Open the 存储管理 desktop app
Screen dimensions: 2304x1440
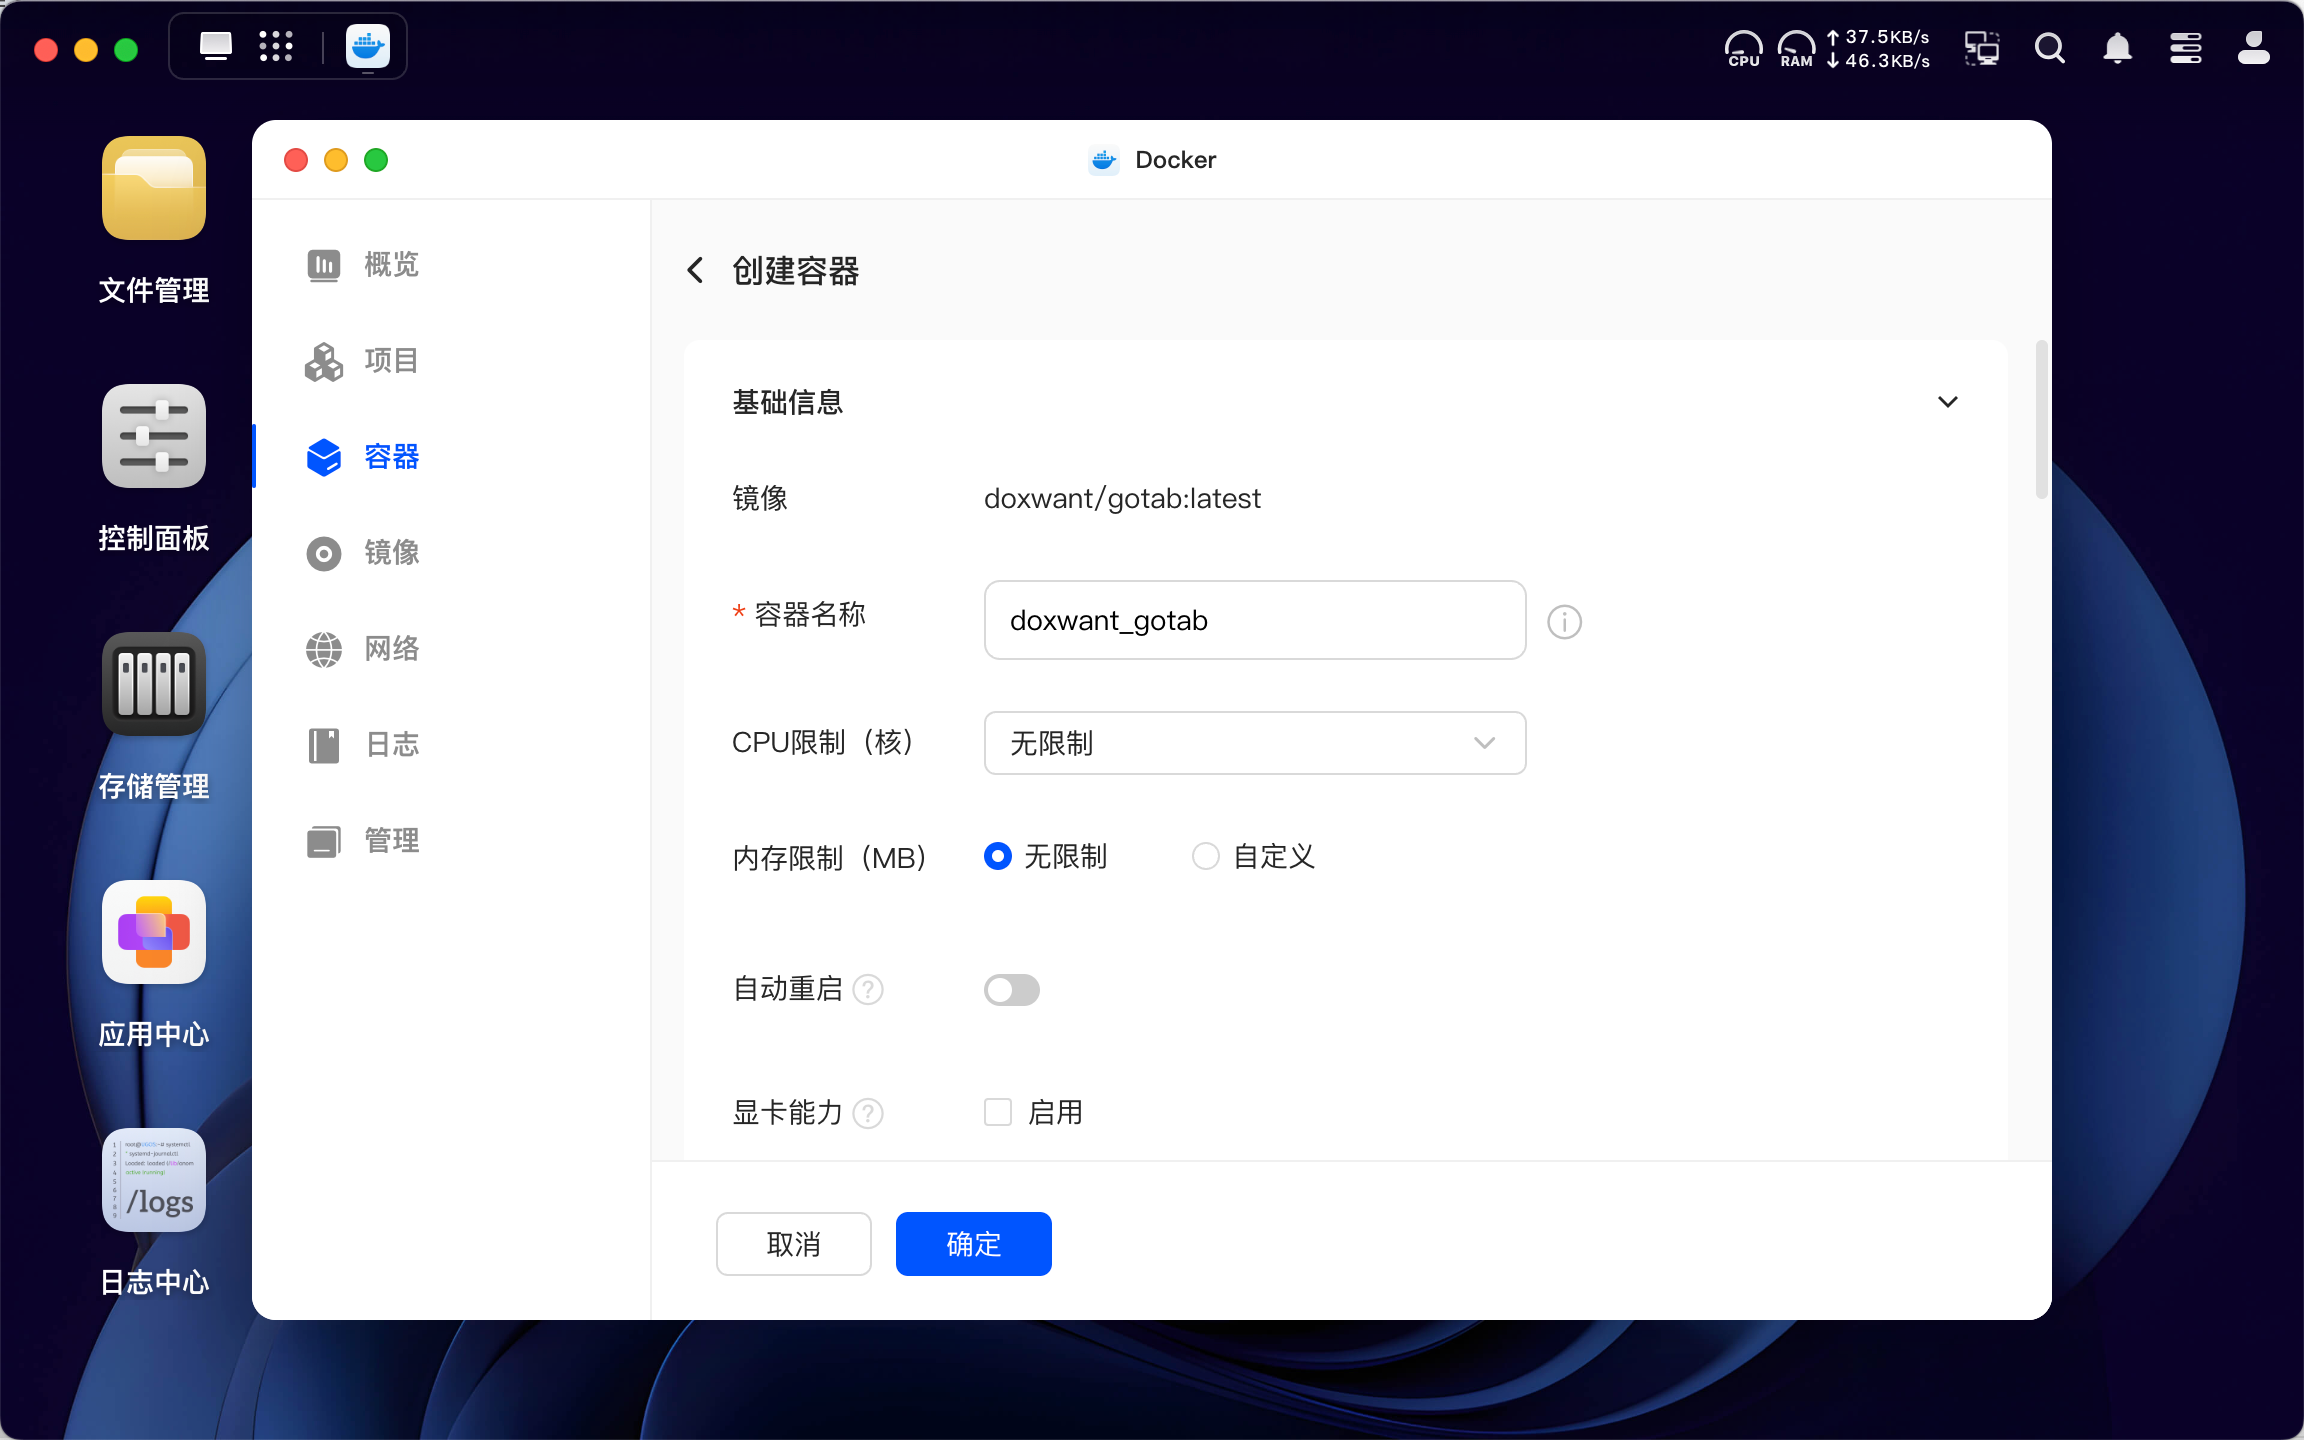154,684
